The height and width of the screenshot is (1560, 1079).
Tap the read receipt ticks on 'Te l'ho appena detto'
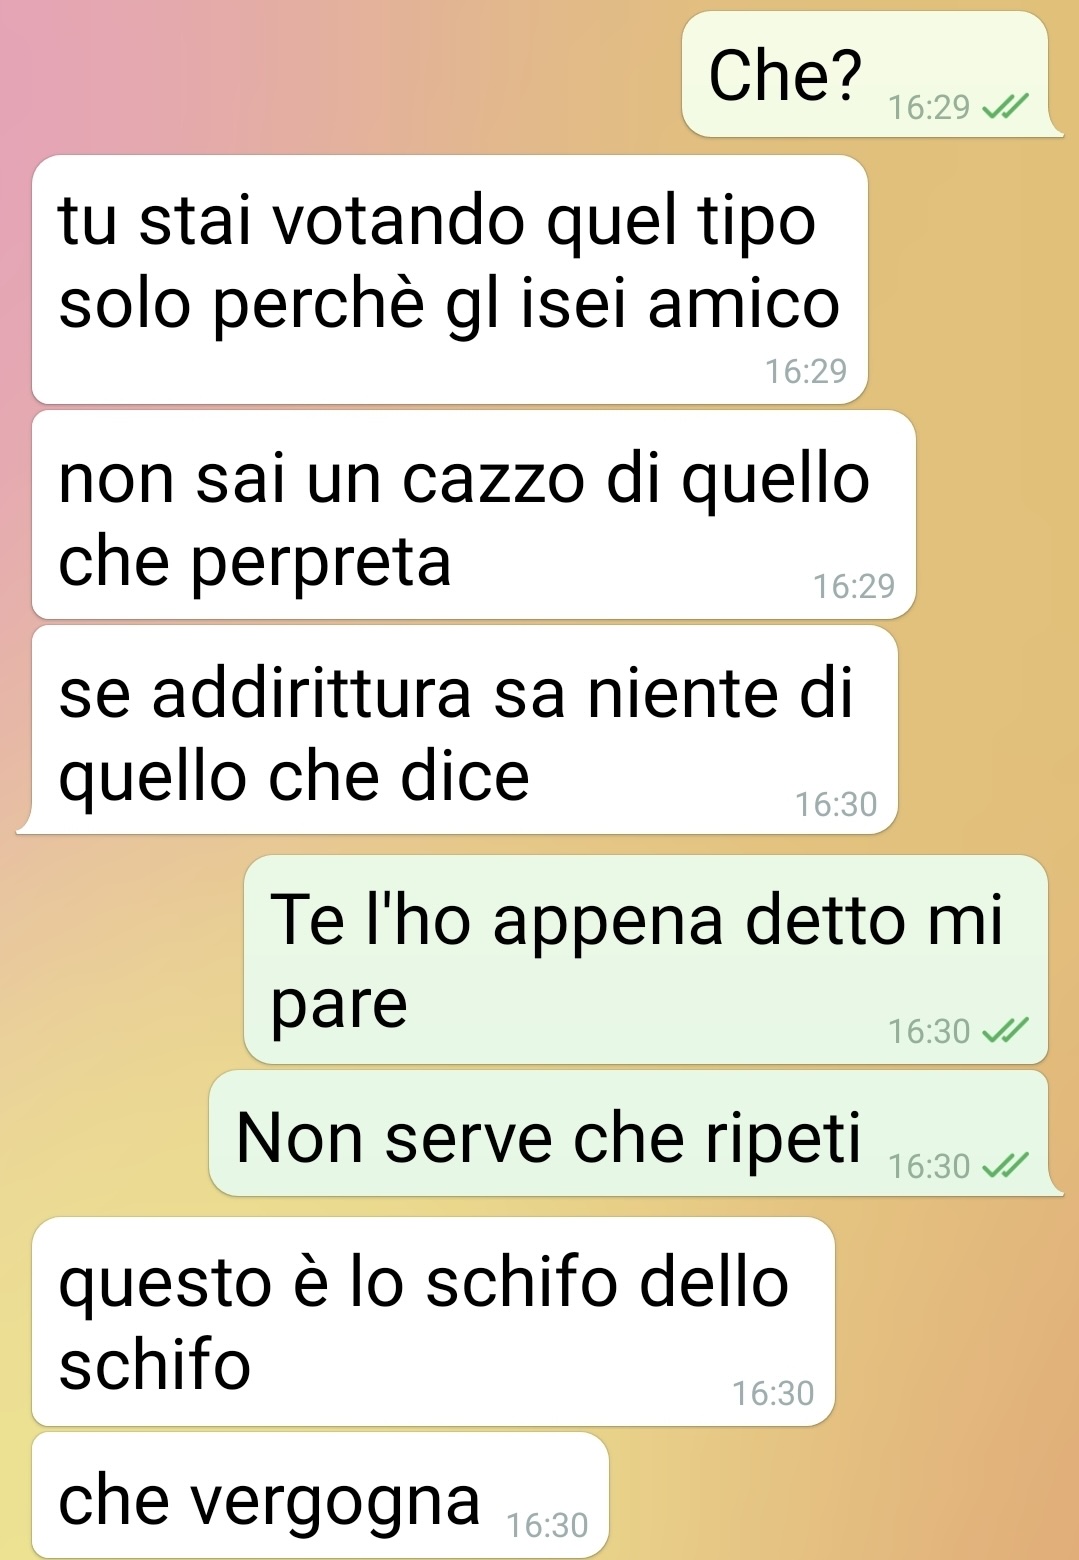1005,1031
